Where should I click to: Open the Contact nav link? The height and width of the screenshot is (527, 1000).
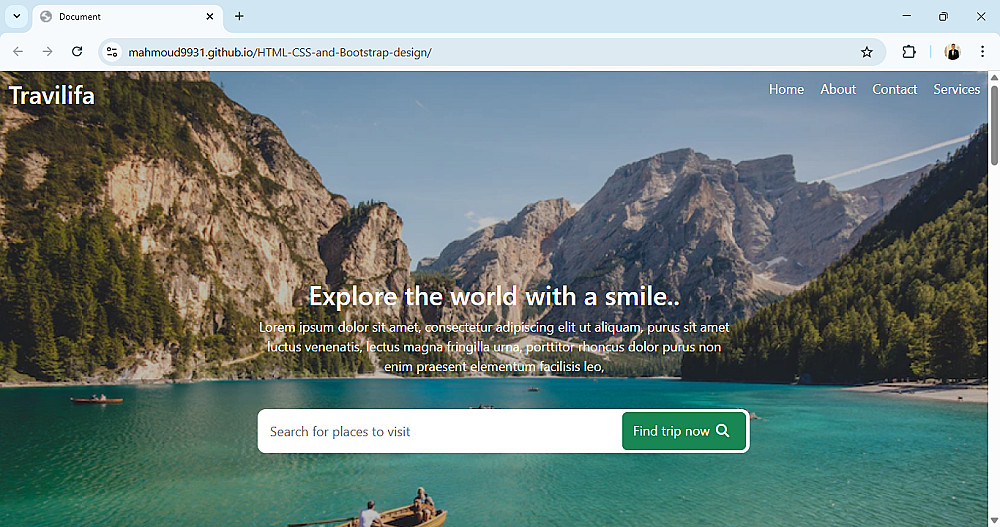coord(895,89)
